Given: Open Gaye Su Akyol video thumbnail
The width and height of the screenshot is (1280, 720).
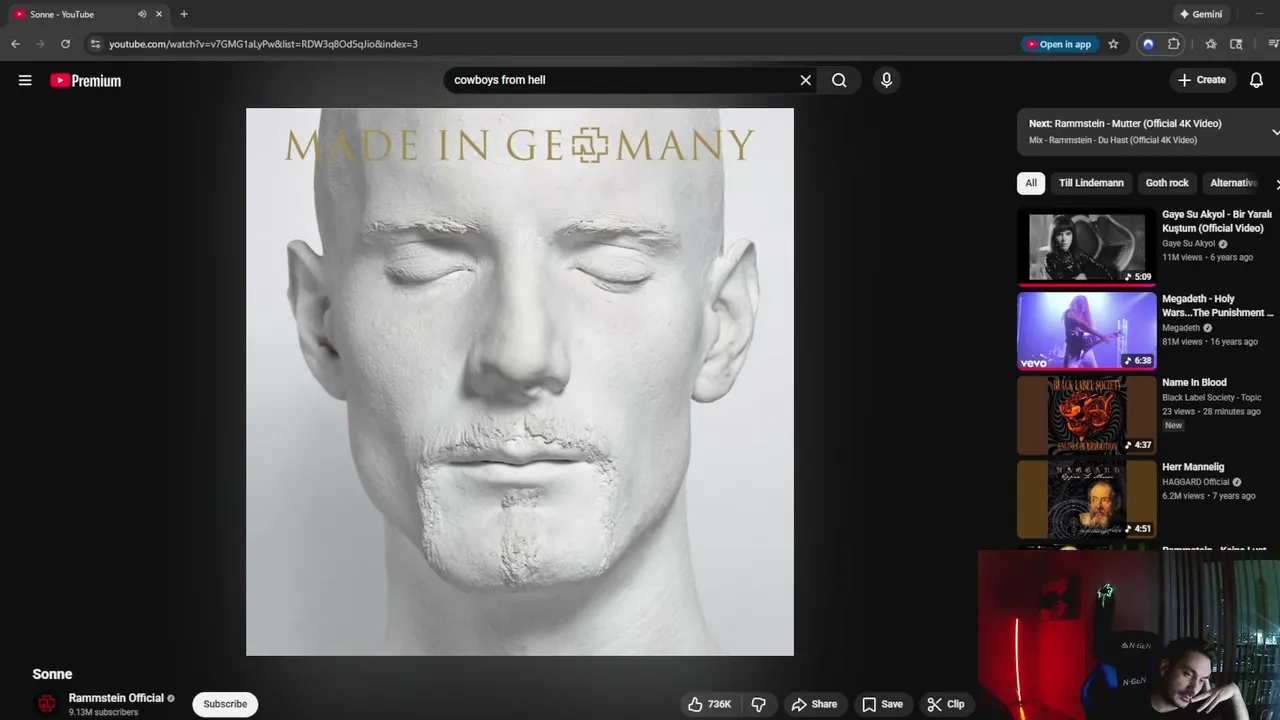Looking at the screenshot, I should click(1087, 246).
